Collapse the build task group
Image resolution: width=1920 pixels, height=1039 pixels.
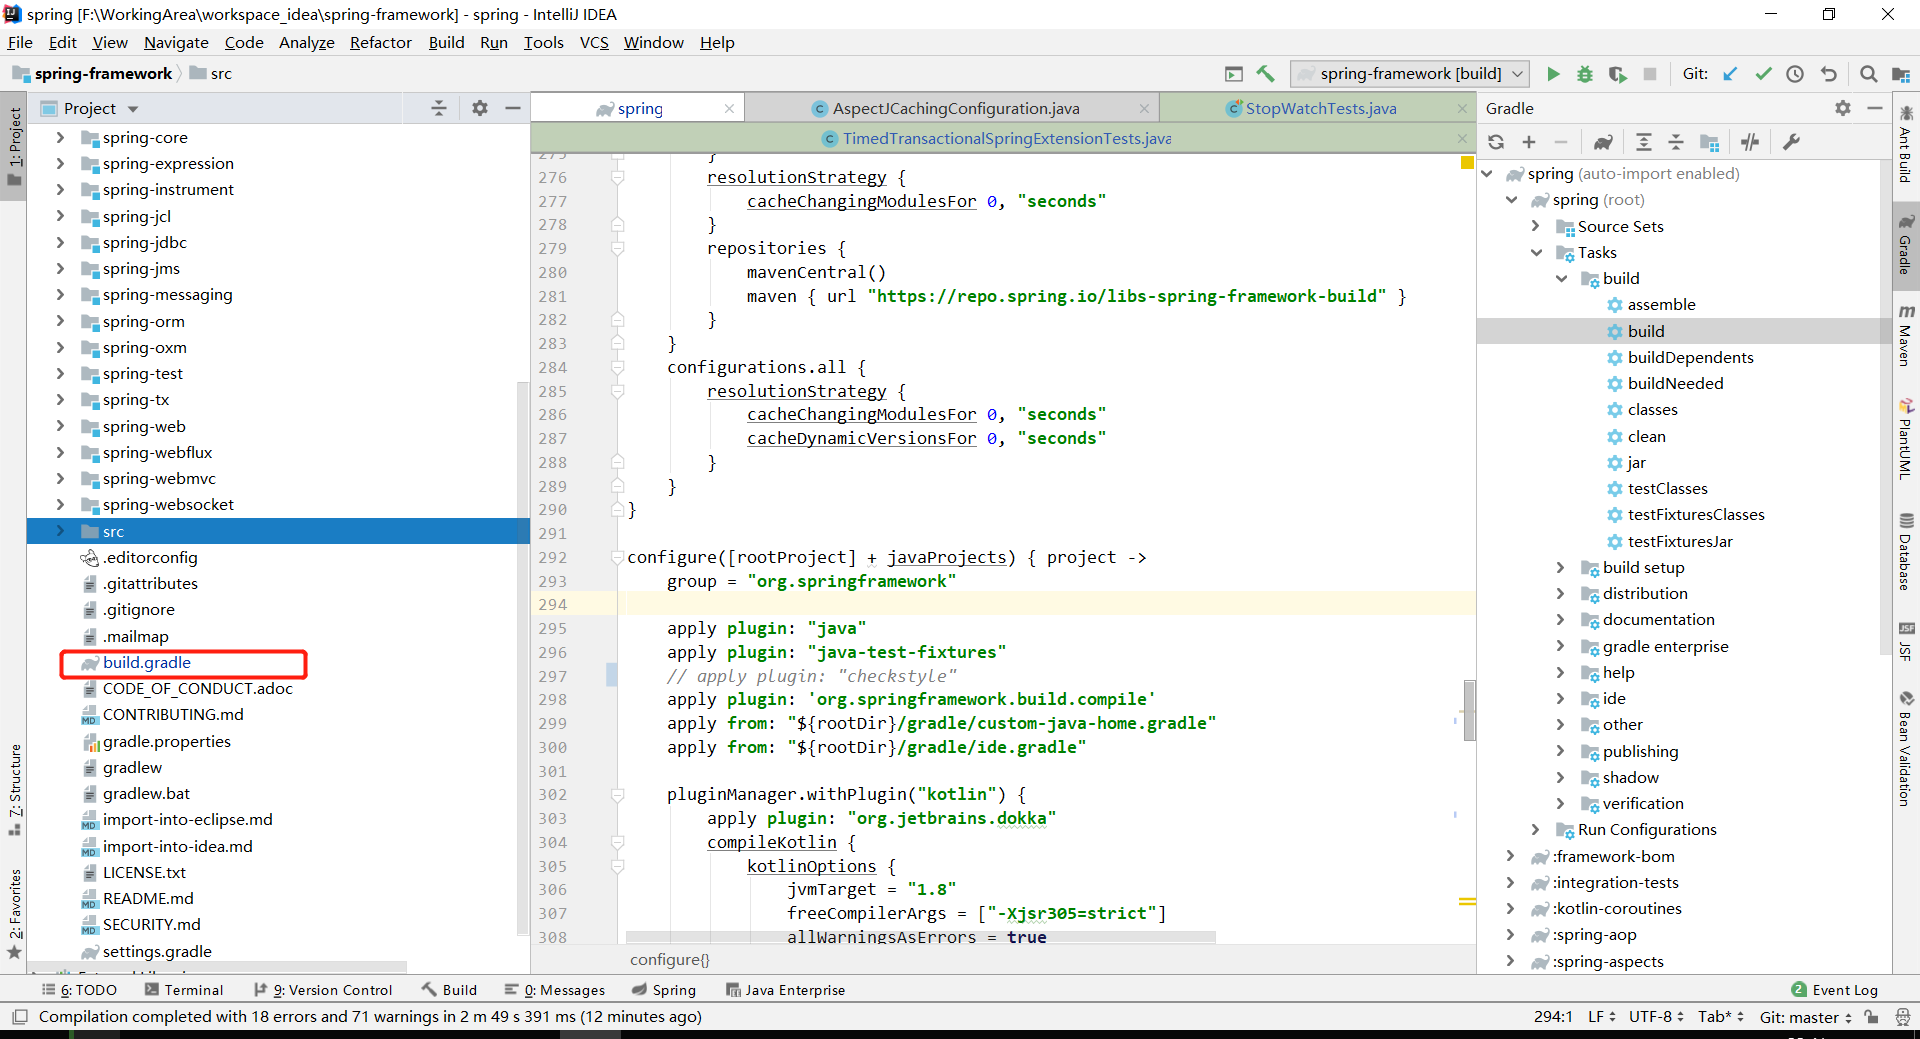coord(1562,278)
